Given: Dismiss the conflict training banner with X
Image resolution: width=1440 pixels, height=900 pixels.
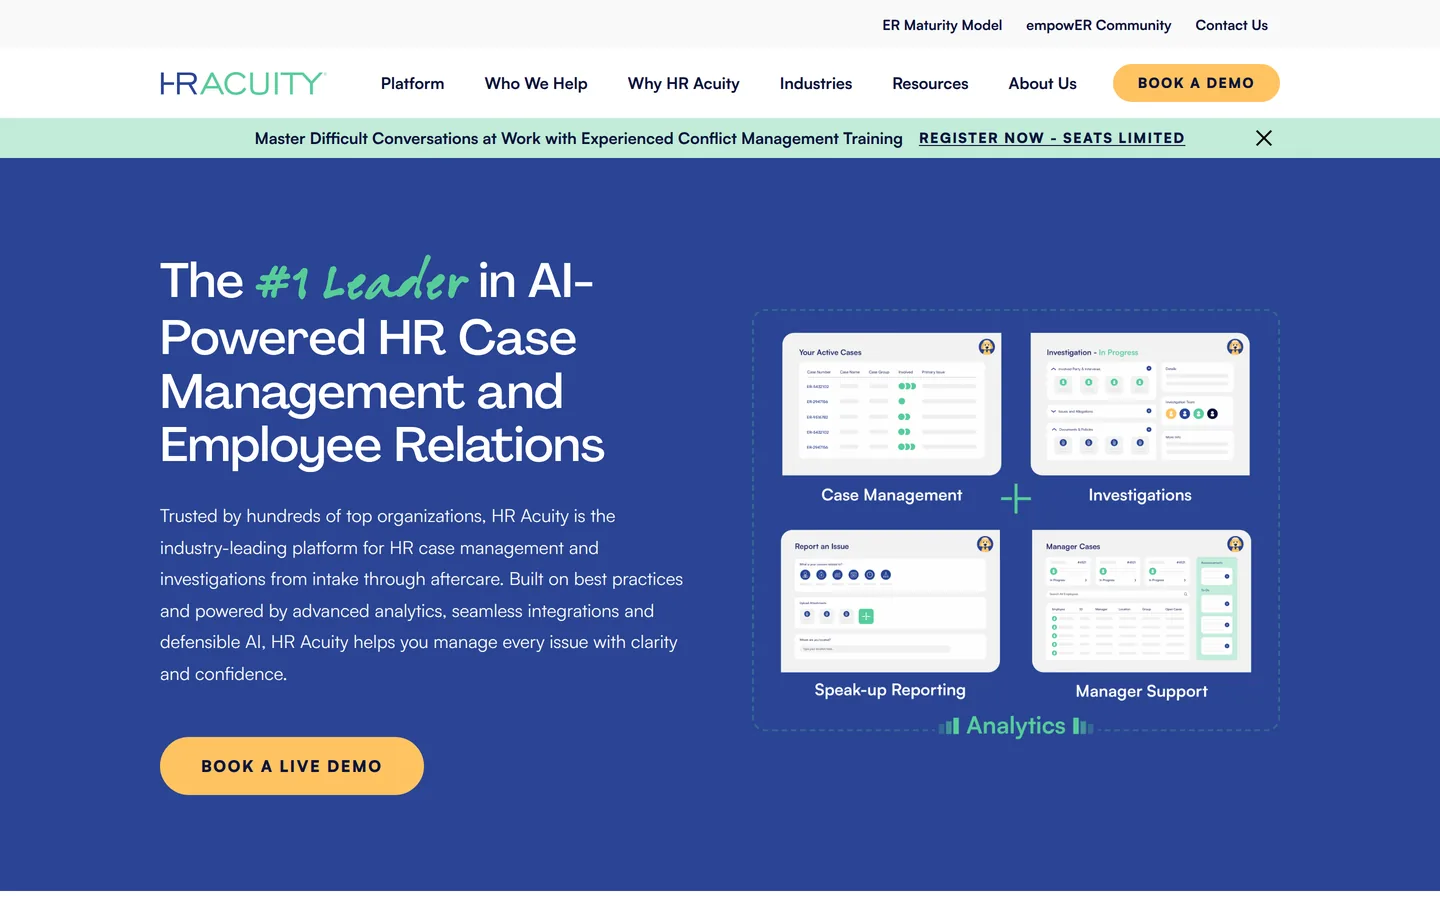Looking at the screenshot, I should click(1264, 138).
